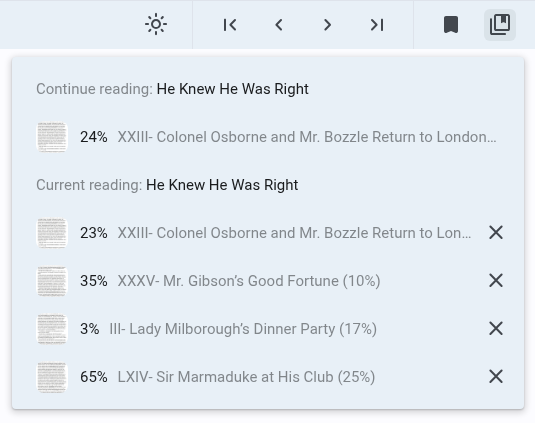Jump to III- Lady Milborough's Dinner Party
The image size is (535, 423).
[x=243, y=329]
